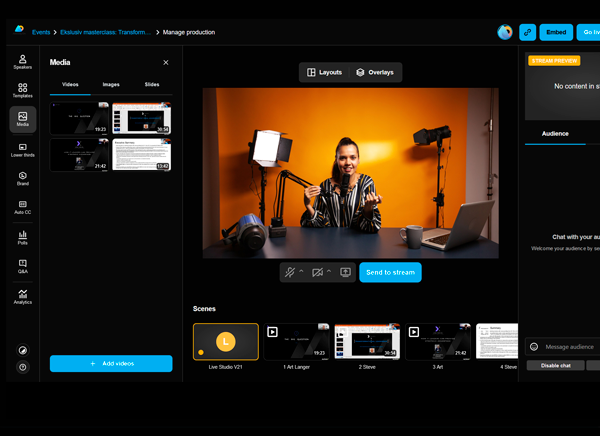Screen dimensions: 600x436
Task: Select the 2 Steve scene
Action: click(367, 342)
